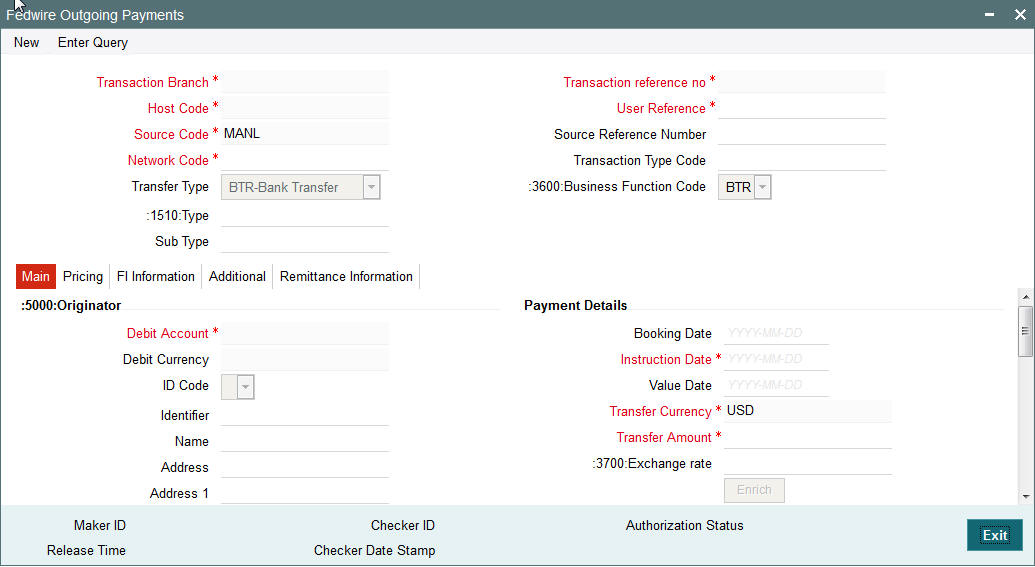1035x567 pixels.
Task: Click the :1510:Type input field
Action: pos(304,215)
